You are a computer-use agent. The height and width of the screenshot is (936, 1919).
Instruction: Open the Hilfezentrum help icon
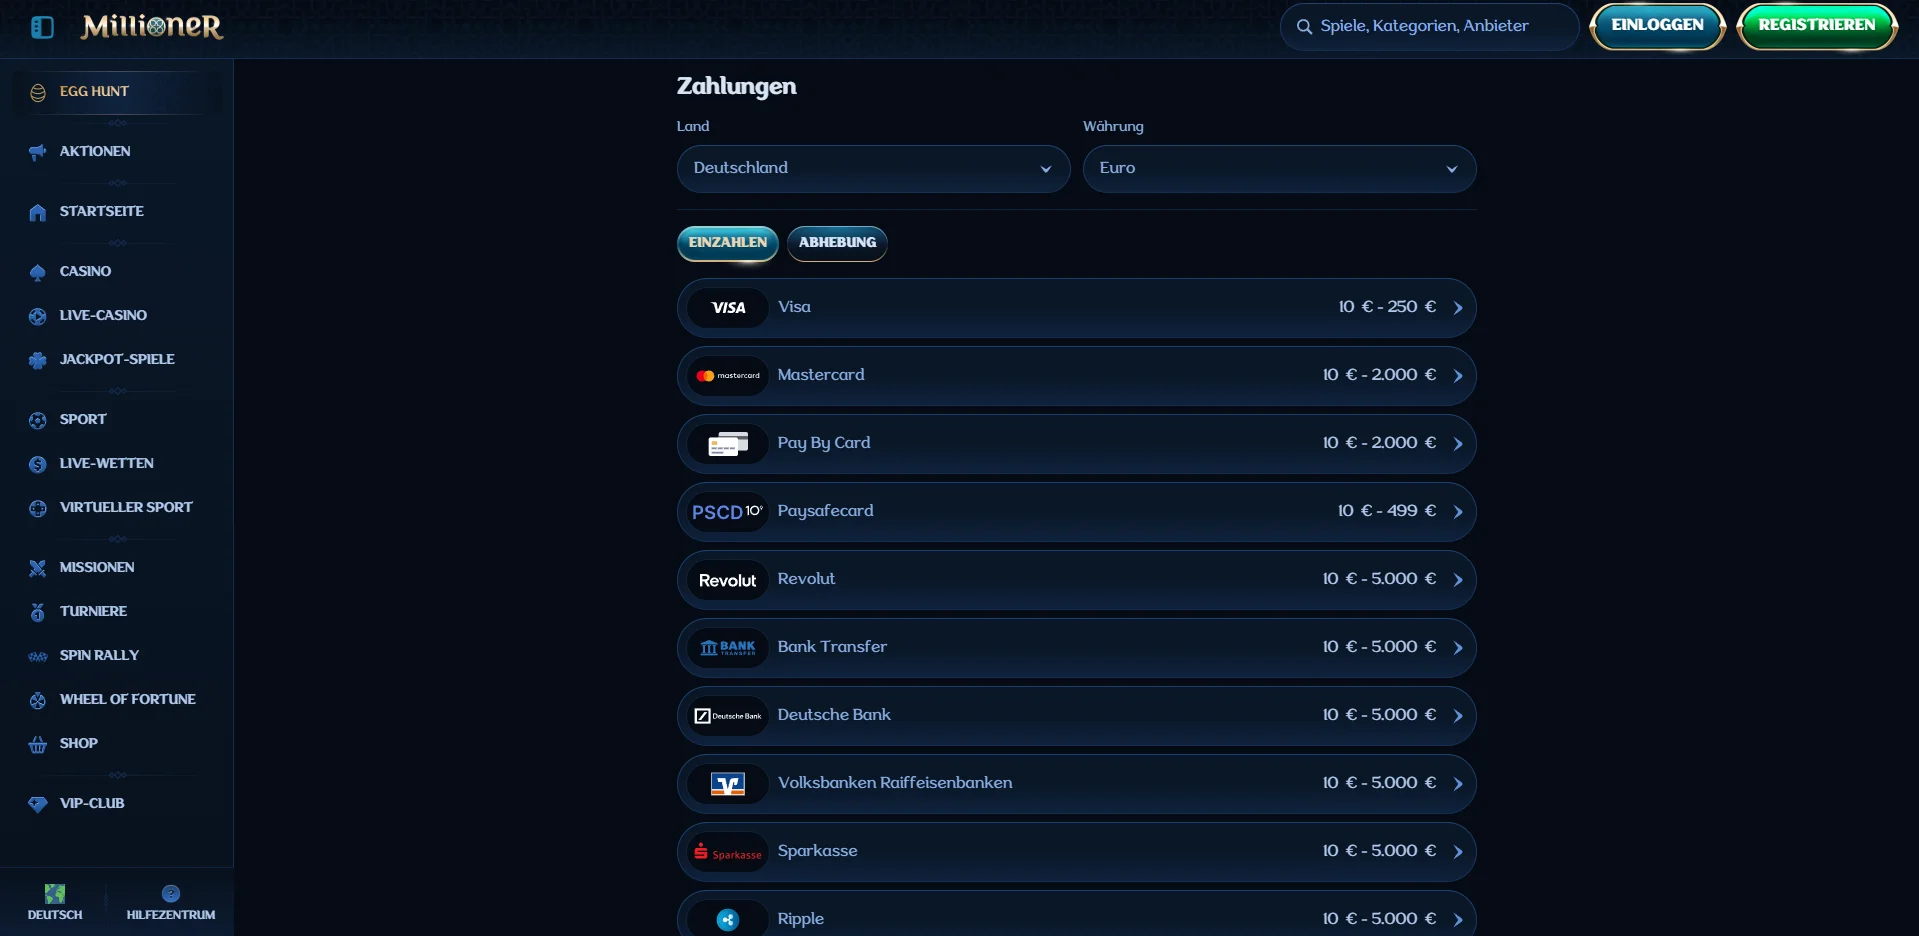[x=171, y=894]
